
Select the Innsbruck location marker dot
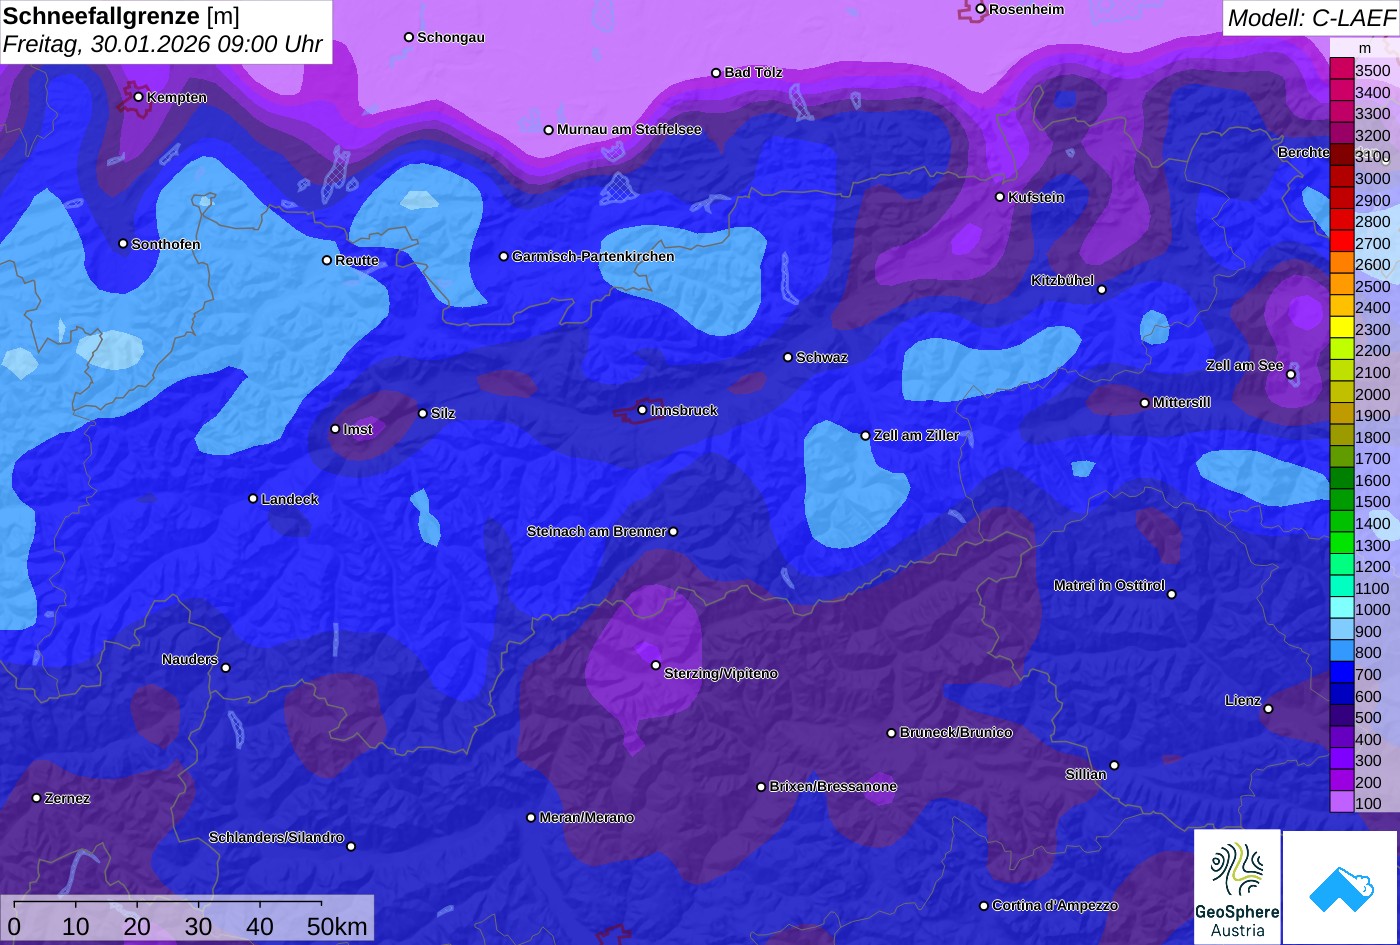click(642, 410)
